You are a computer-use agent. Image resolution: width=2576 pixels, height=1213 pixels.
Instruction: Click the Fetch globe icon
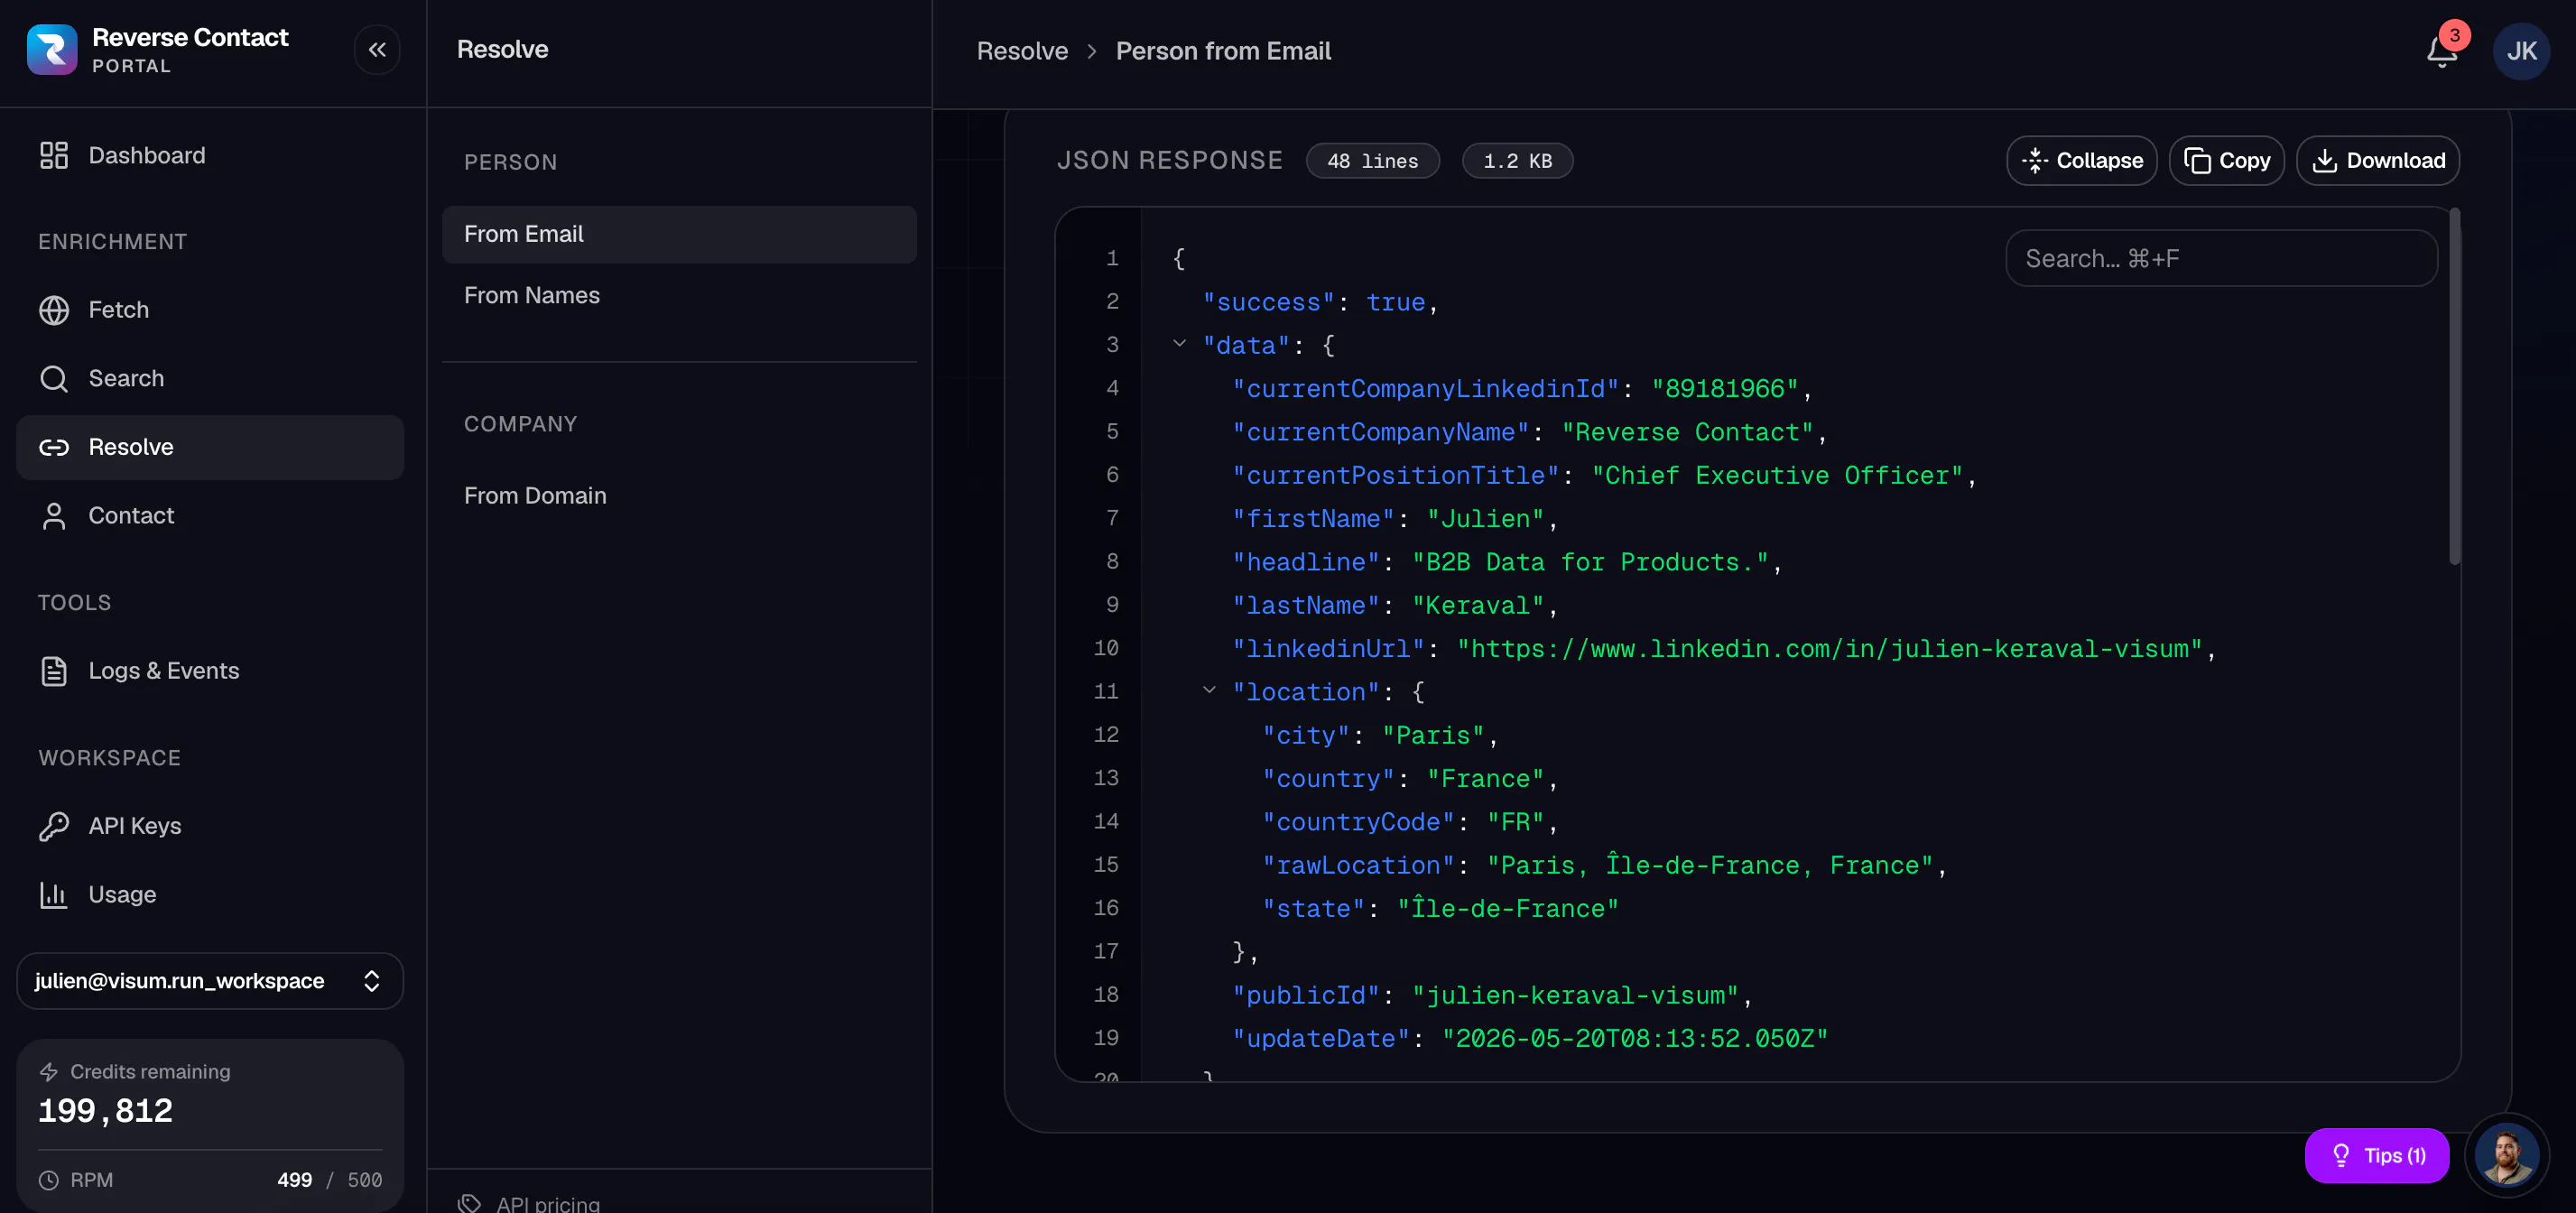(54, 310)
